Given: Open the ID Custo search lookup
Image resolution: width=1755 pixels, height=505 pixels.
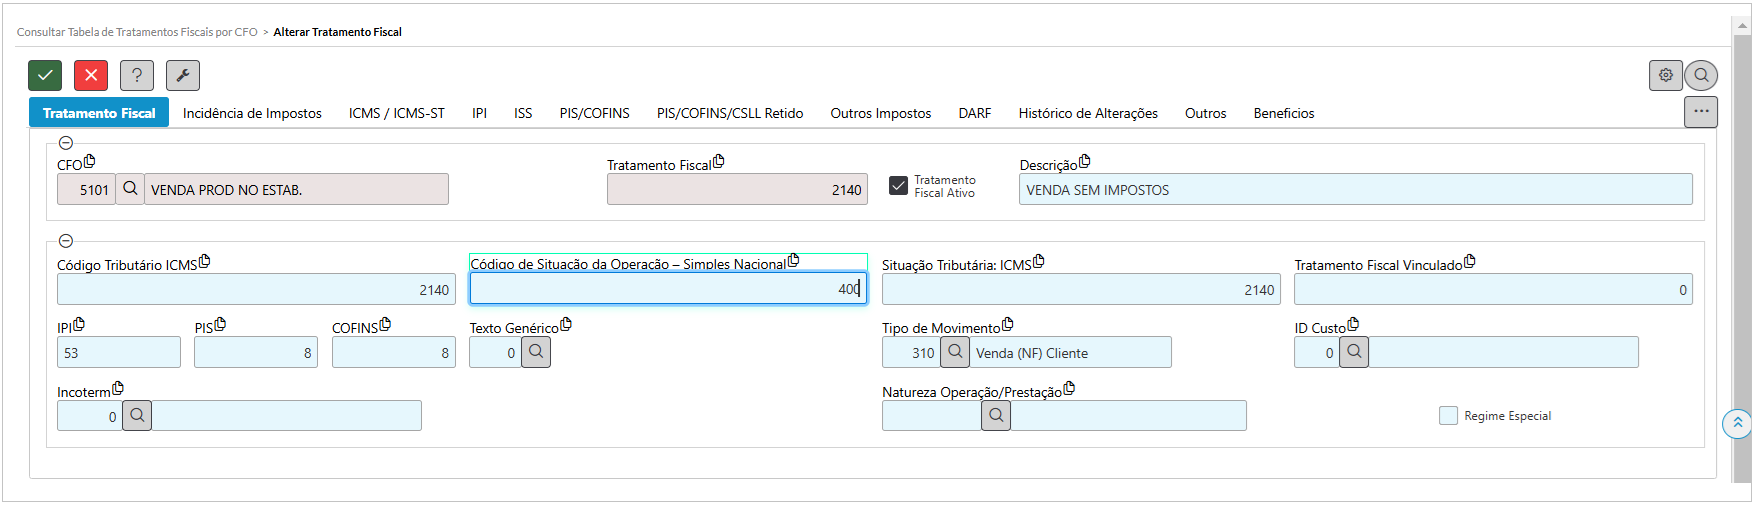Looking at the screenshot, I should click(1354, 352).
